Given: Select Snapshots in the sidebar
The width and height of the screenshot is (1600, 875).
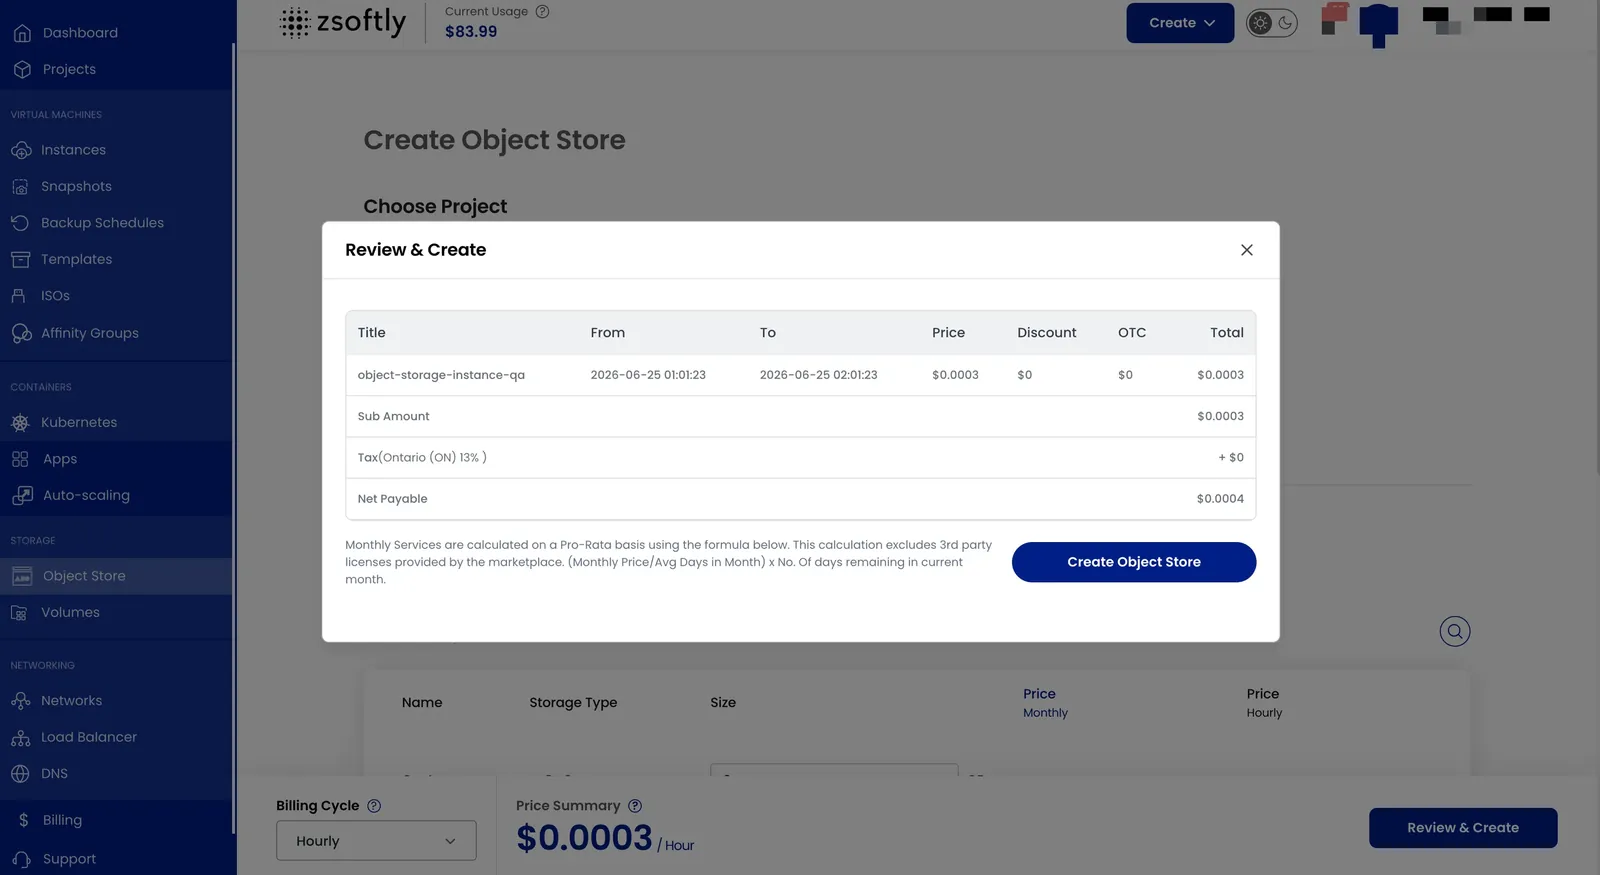Looking at the screenshot, I should pos(76,187).
